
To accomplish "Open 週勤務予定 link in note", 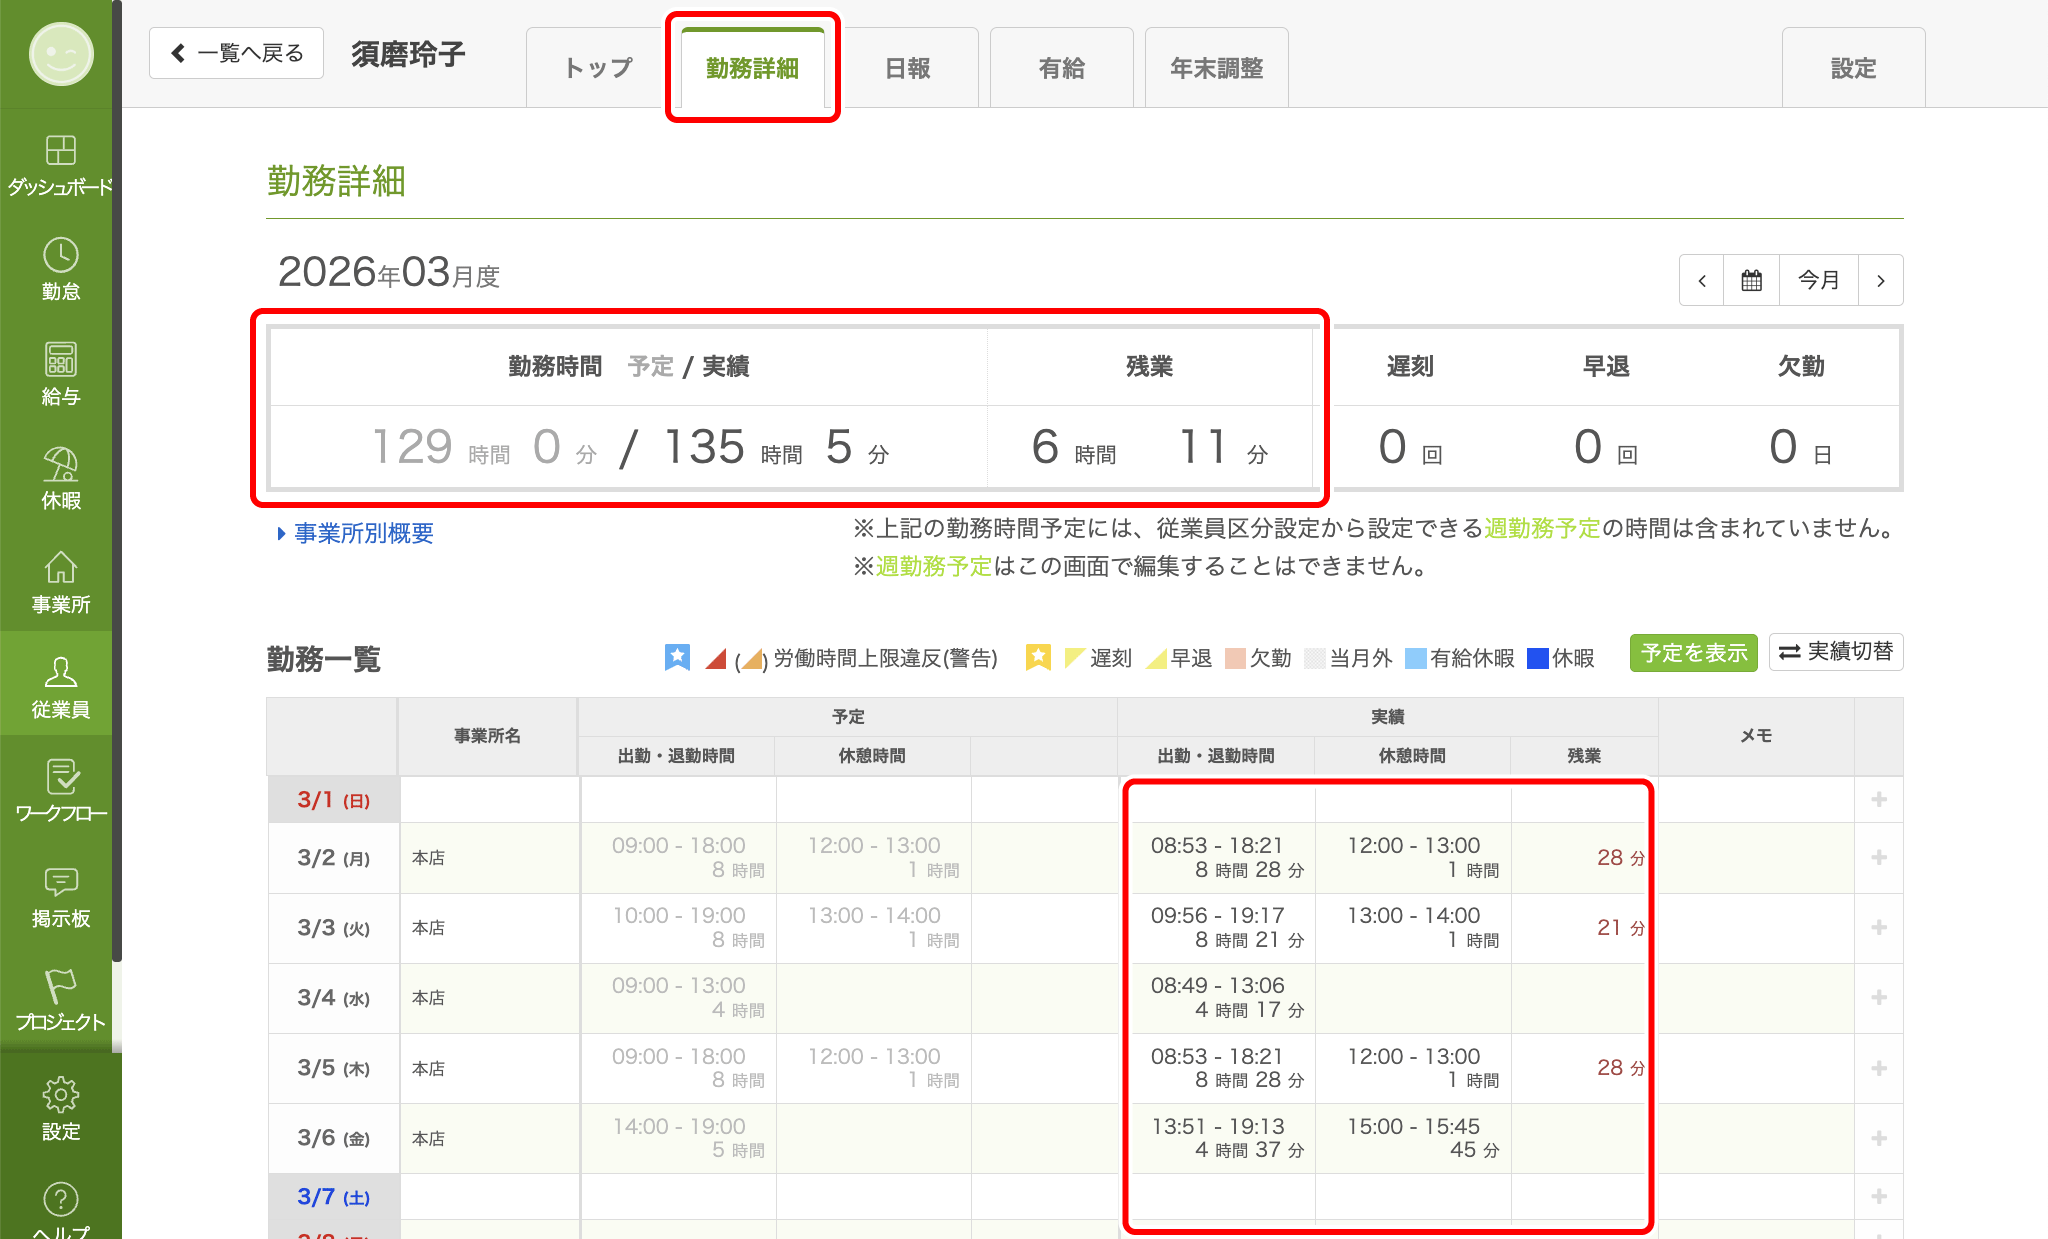I will click(x=1542, y=528).
